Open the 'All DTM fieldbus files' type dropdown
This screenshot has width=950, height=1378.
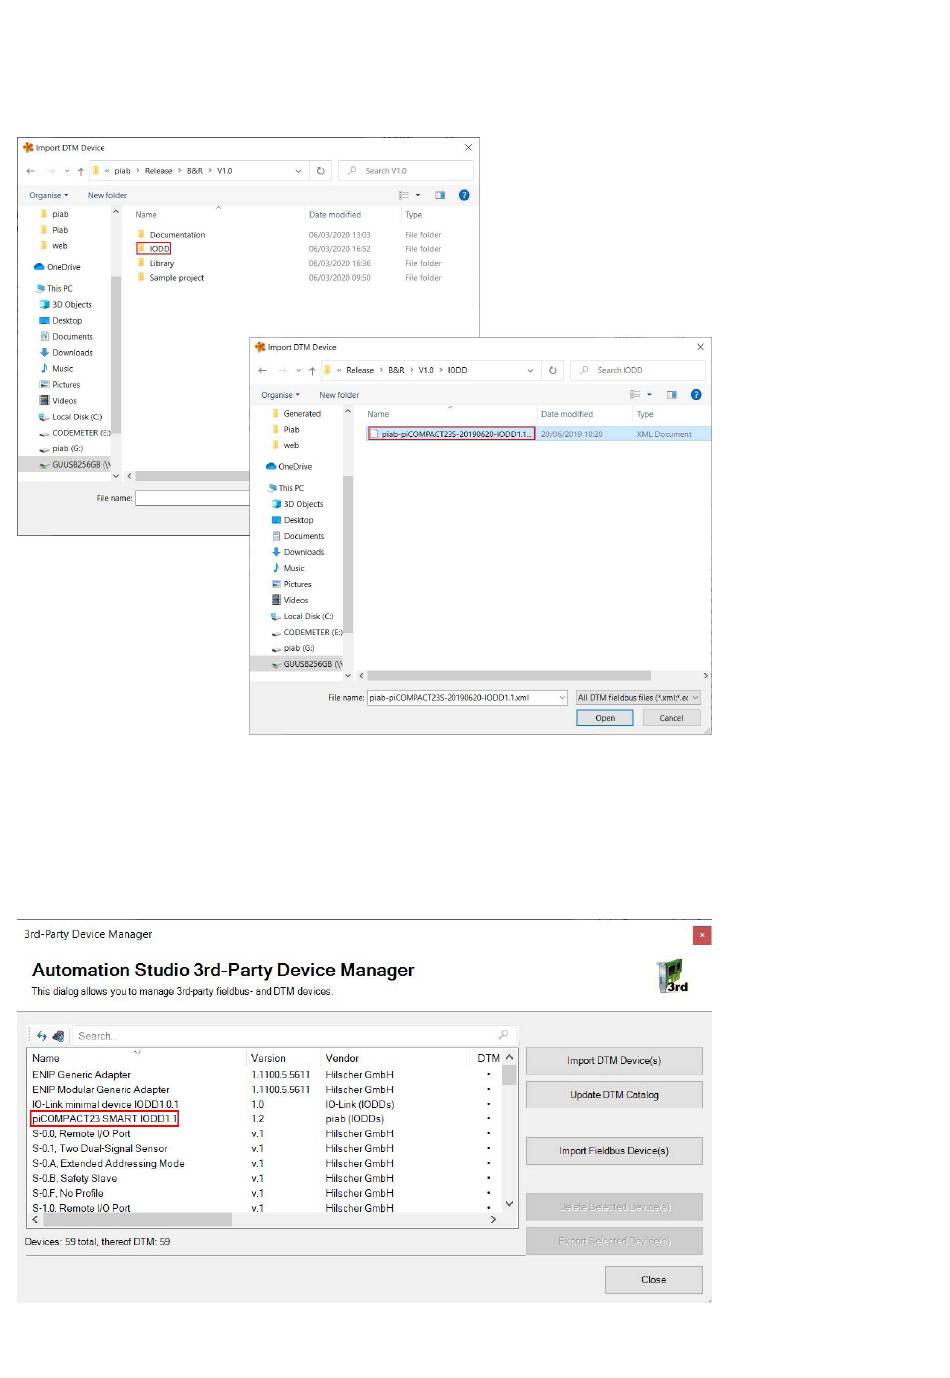(637, 698)
